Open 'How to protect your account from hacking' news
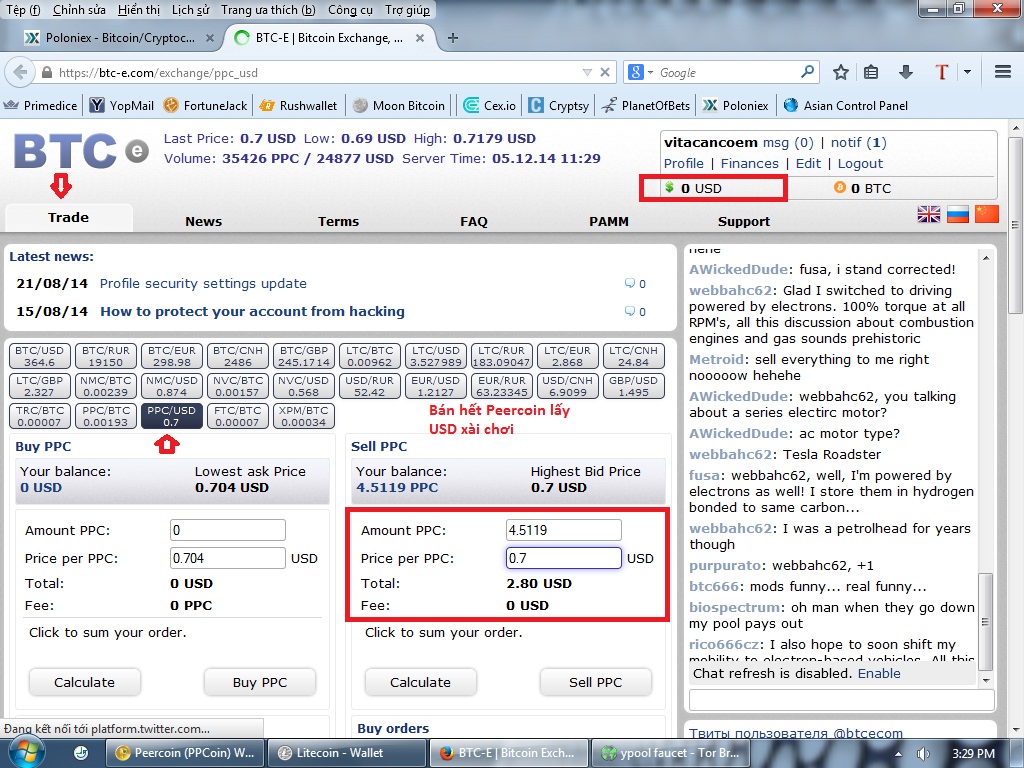The image size is (1024, 768). click(x=252, y=312)
